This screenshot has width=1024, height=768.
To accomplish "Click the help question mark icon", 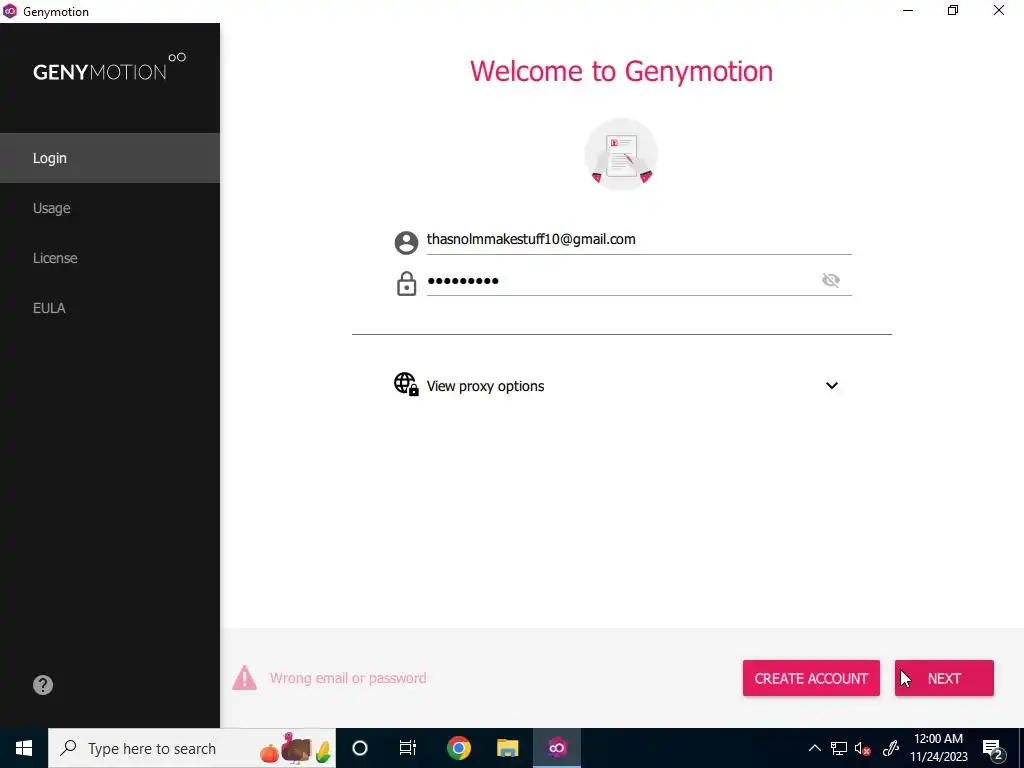I will (43, 684).
